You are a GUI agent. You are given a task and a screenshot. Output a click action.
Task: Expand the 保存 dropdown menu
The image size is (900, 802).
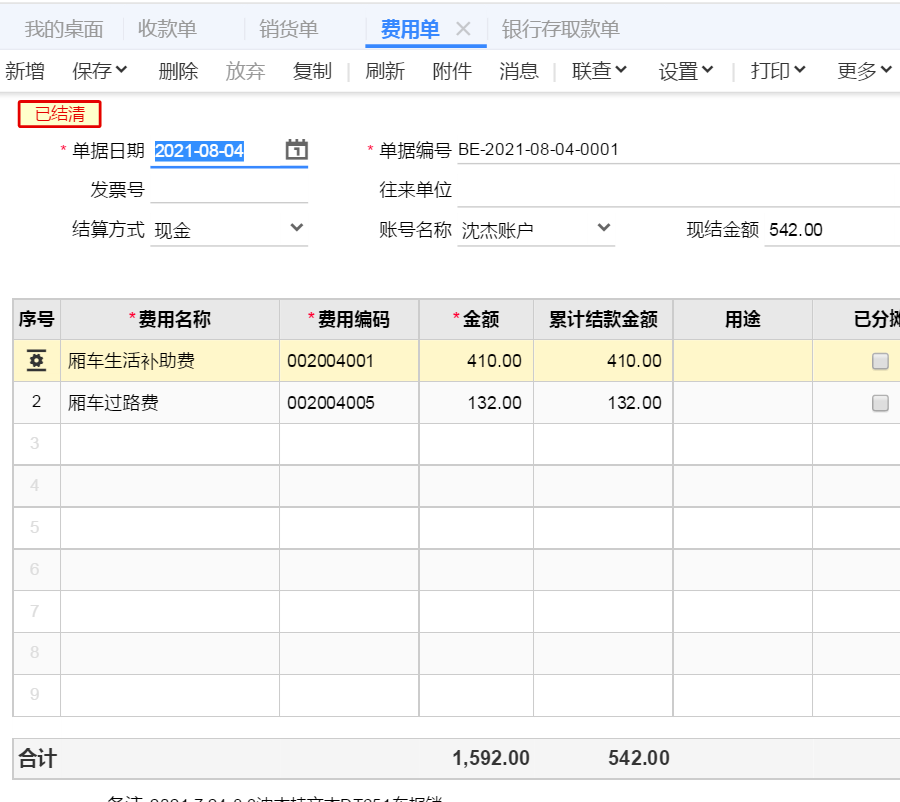(x=99, y=71)
